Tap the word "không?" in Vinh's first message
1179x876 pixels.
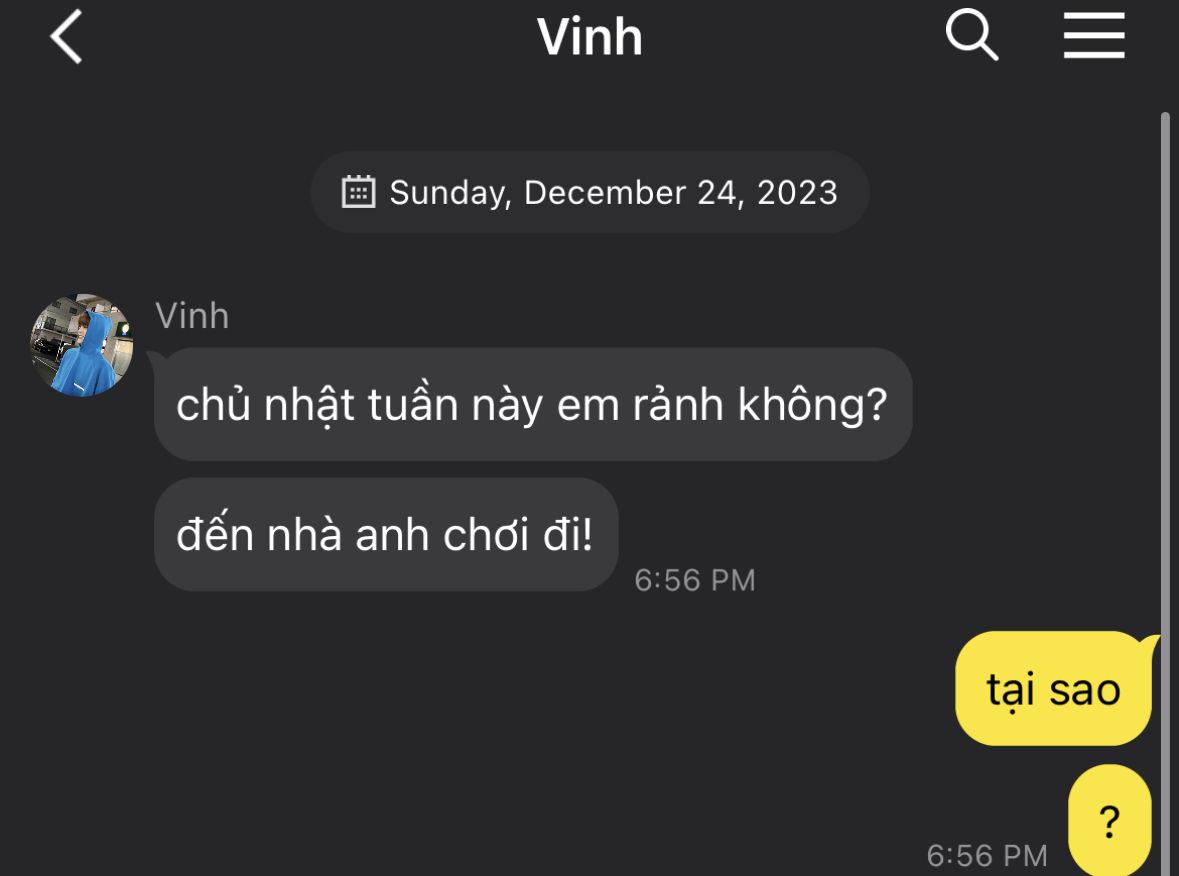tap(813, 405)
